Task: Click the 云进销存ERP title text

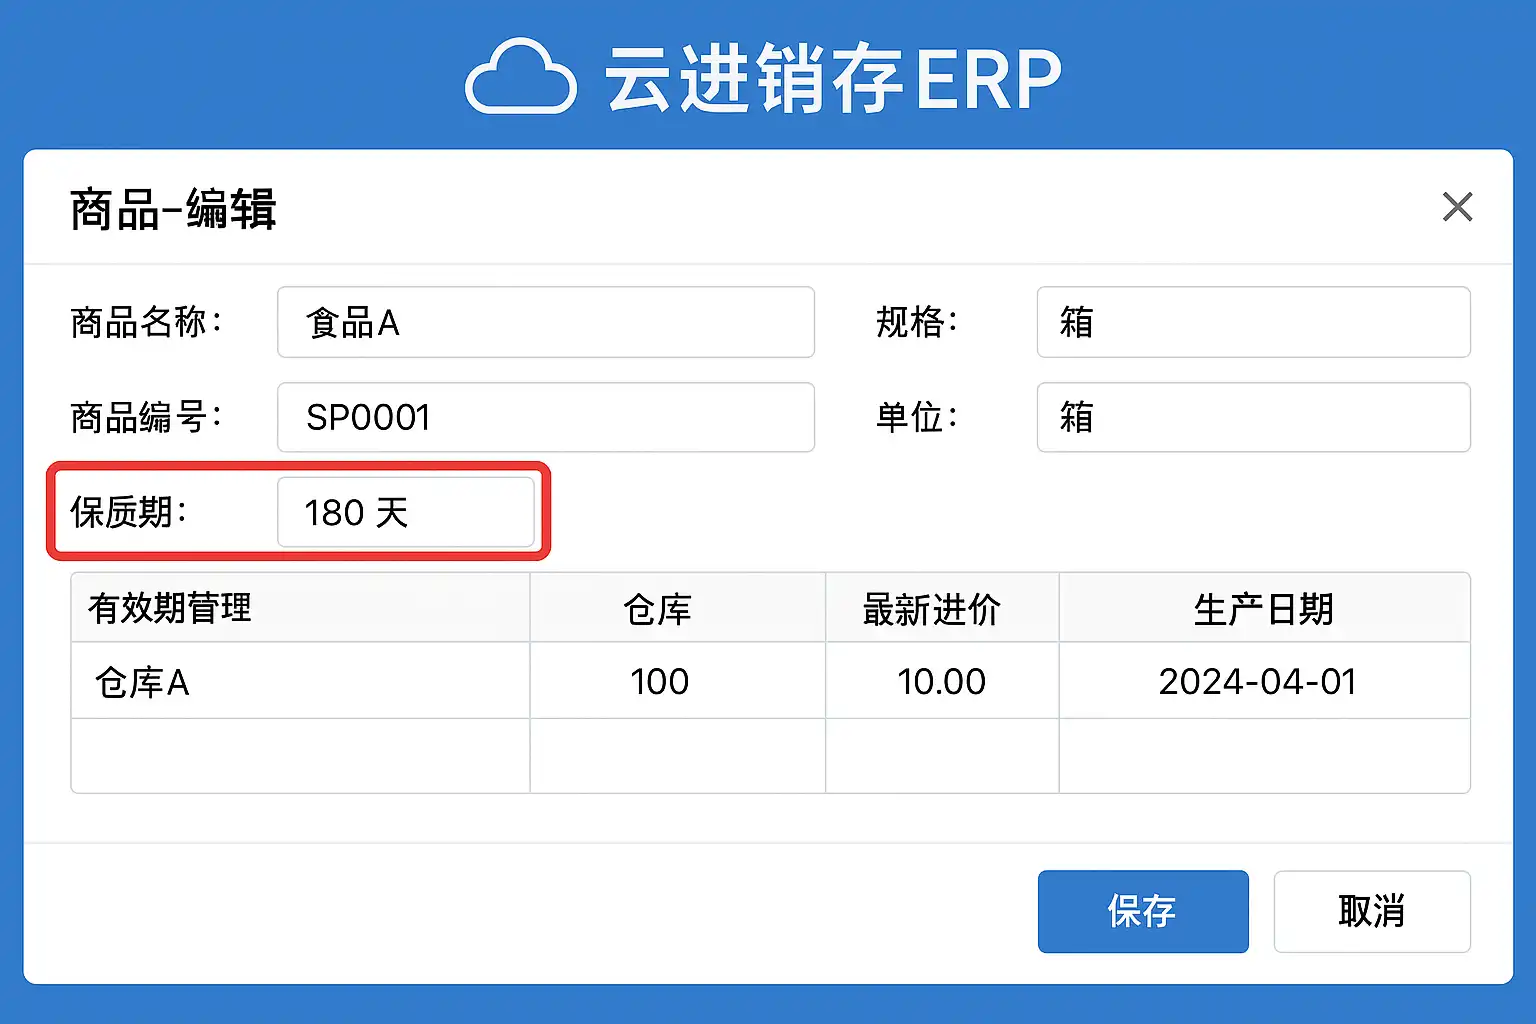Action: click(x=832, y=79)
